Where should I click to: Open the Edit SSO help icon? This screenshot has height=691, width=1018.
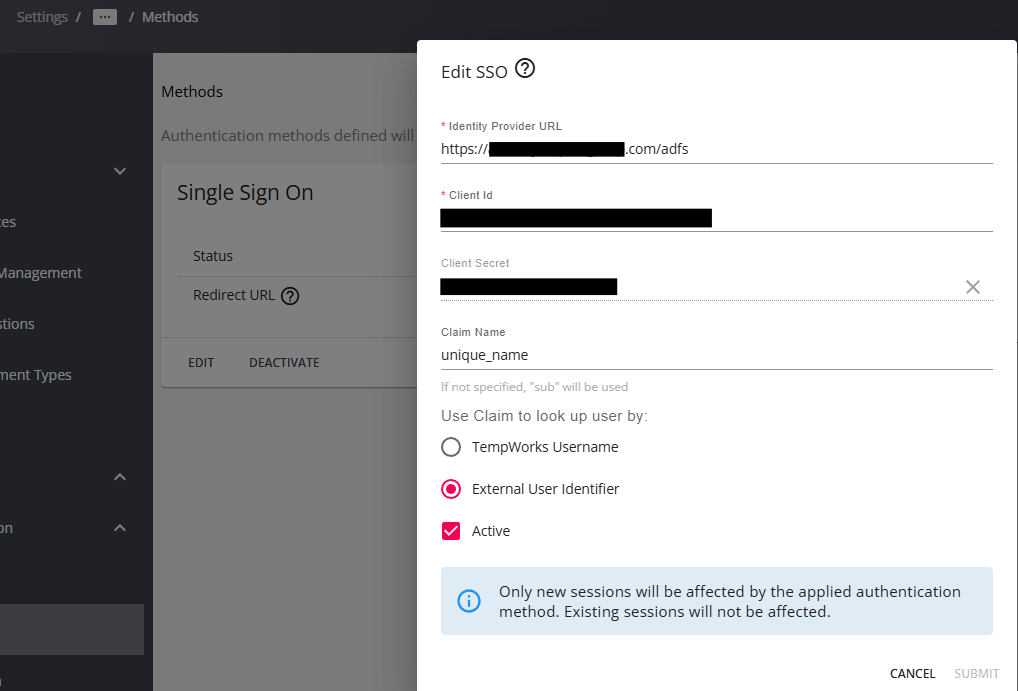(x=525, y=68)
